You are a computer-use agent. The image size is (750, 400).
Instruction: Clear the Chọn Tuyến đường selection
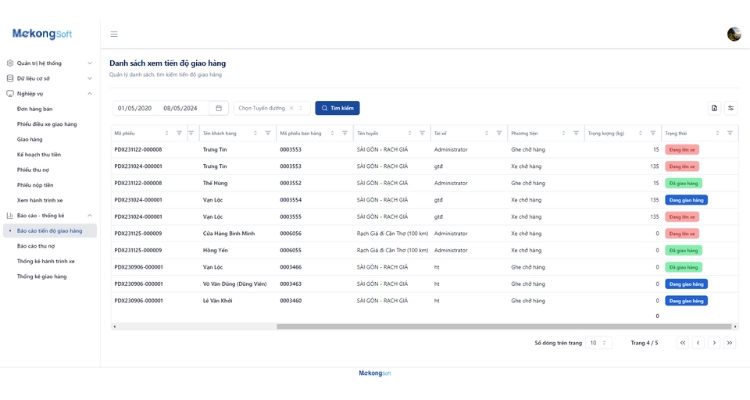(x=292, y=108)
